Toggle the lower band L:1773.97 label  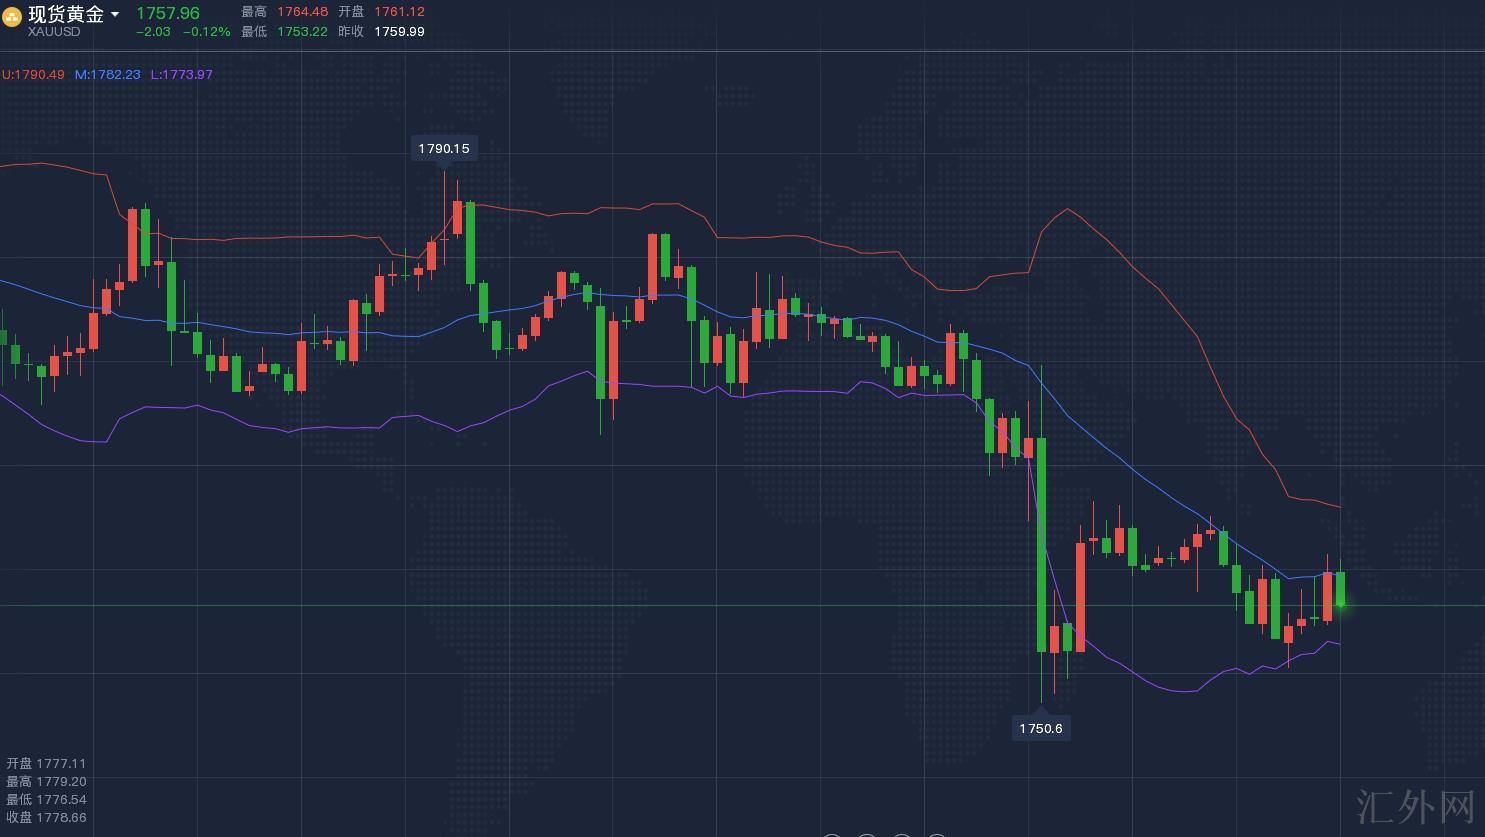click(x=182, y=75)
